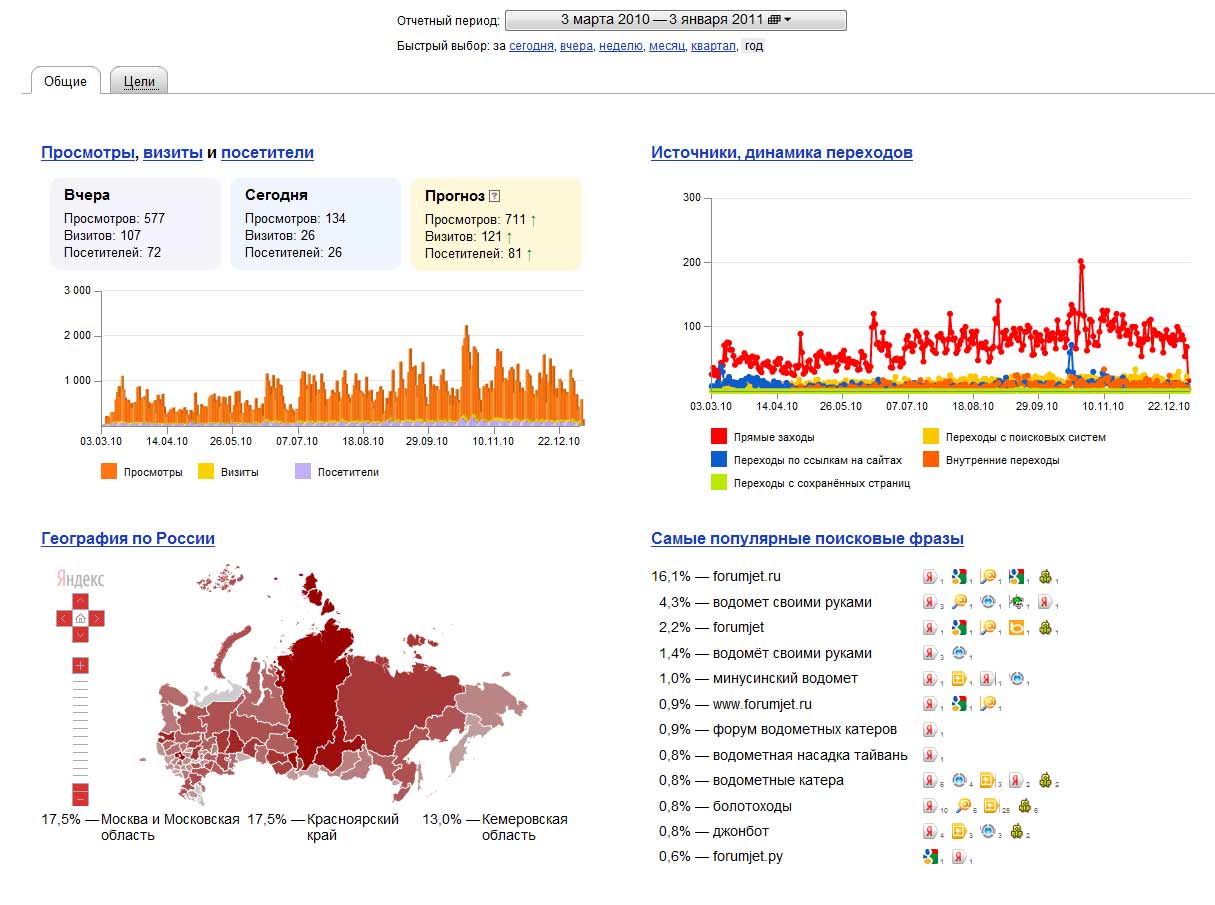Pan the Russia map to the right

coord(97,619)
